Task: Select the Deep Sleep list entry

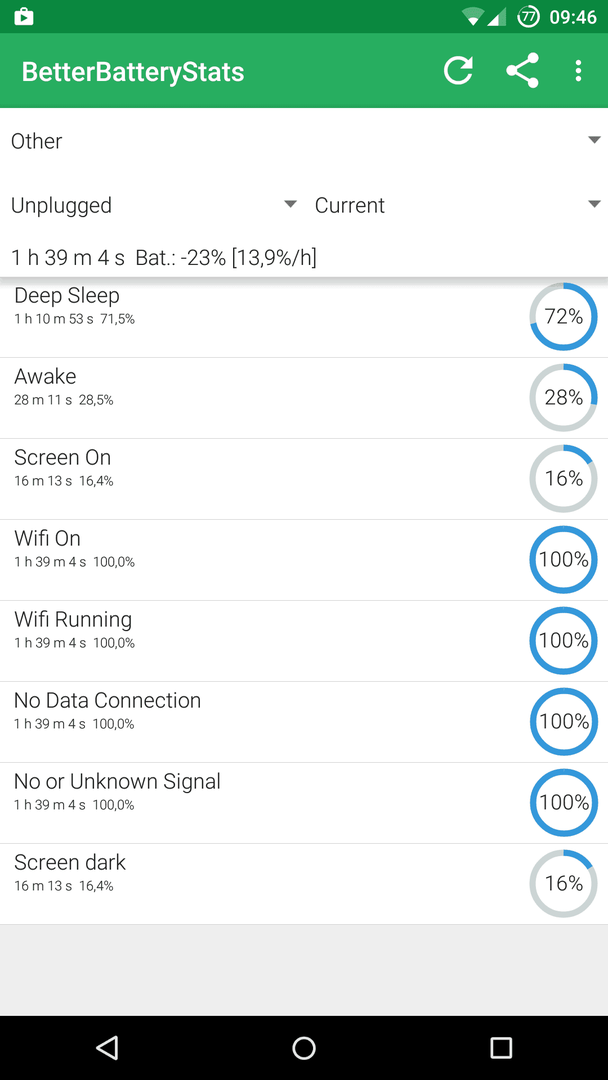Action: coord(304,317)
